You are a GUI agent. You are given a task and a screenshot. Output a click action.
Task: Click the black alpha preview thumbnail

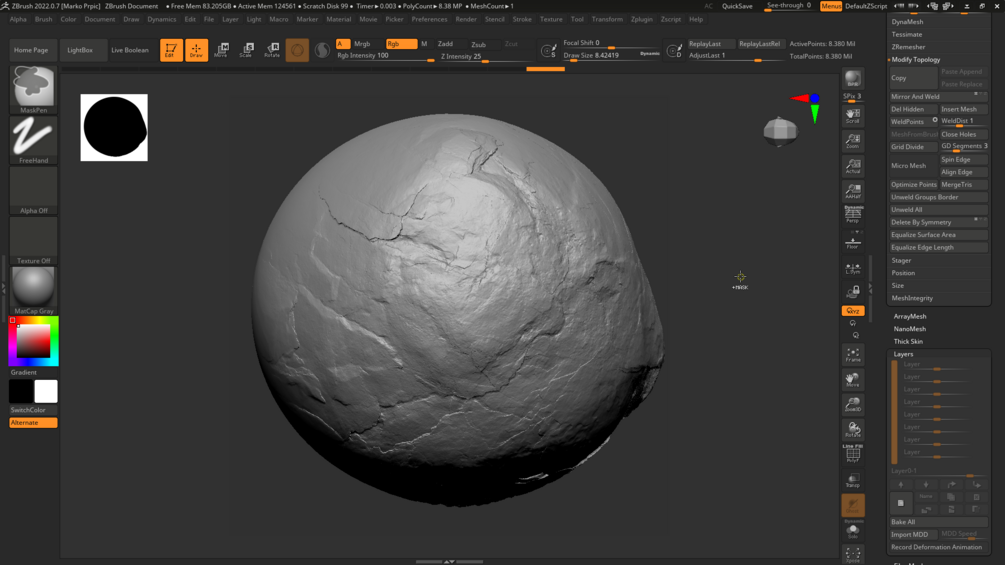(x=114, y=127)
